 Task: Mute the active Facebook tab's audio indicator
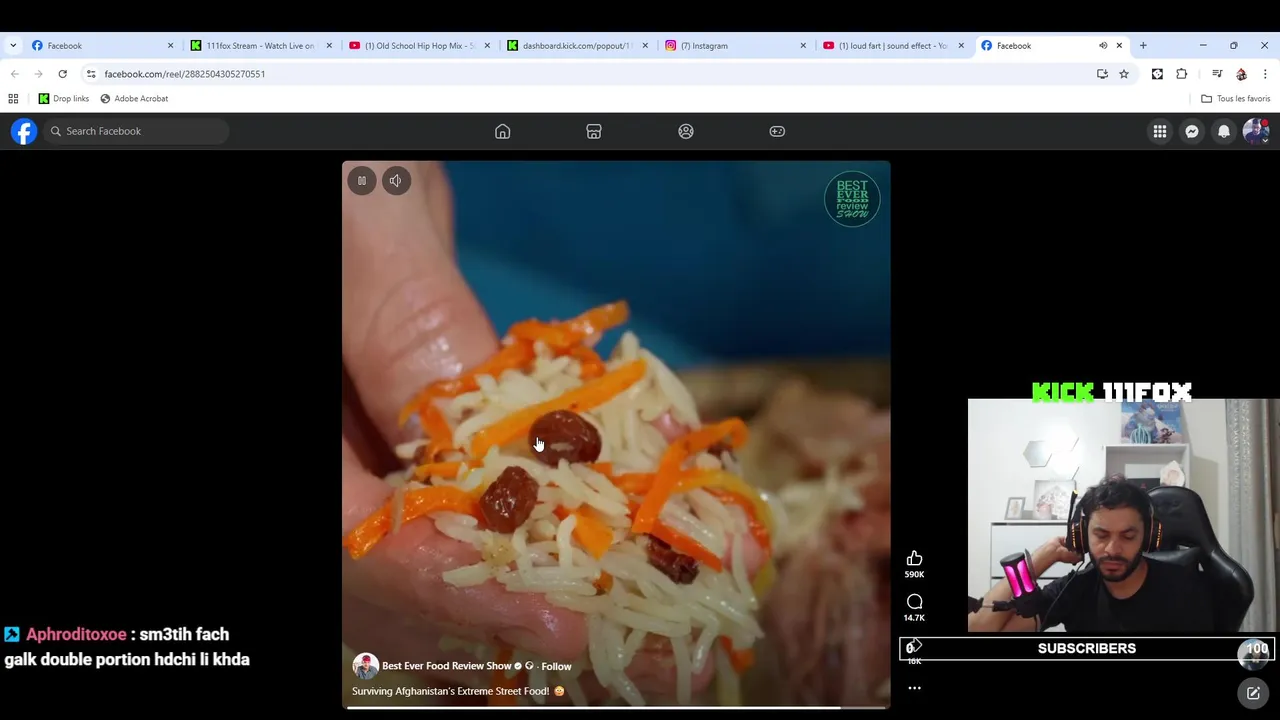pyautogui.click(x=1103, y=45)
